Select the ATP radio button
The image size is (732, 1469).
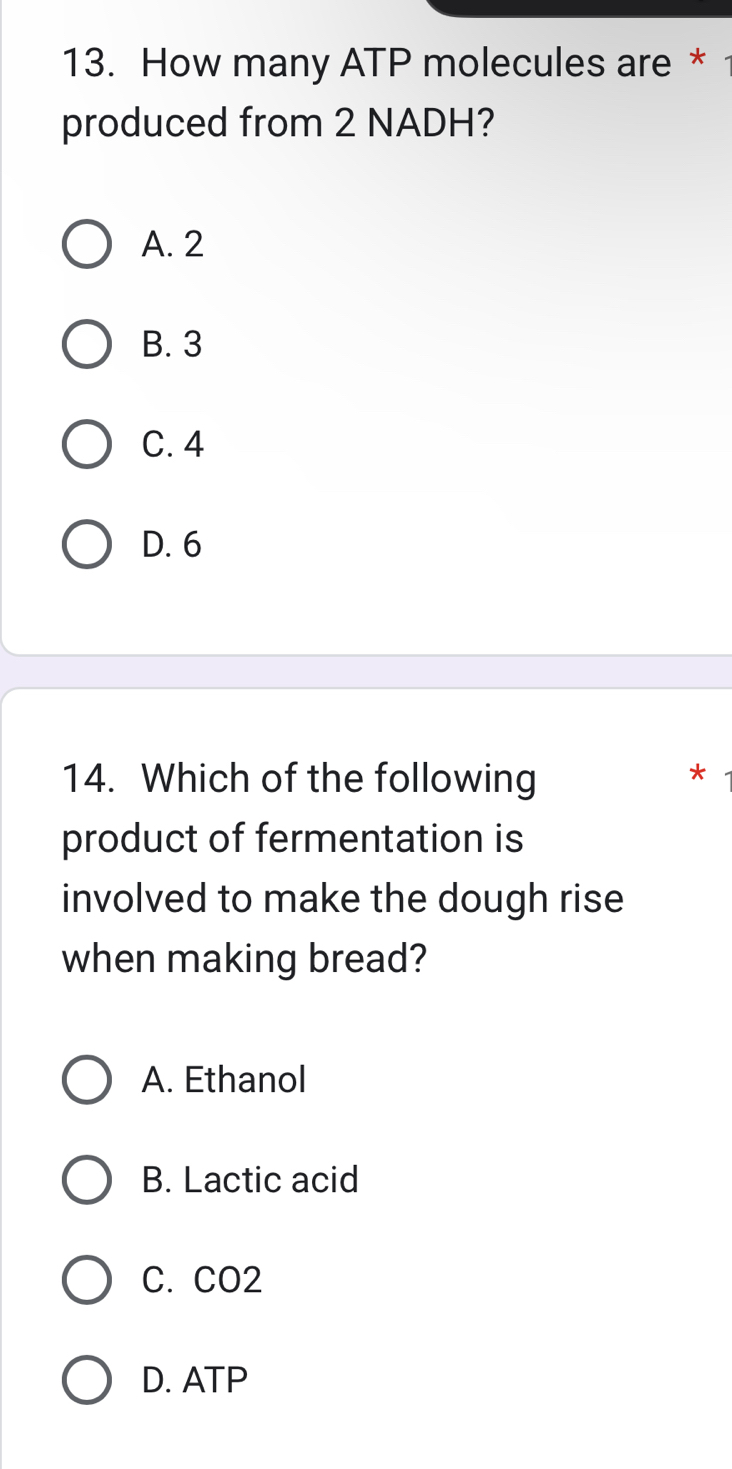pyautogui.click(x=86, y=1380)
